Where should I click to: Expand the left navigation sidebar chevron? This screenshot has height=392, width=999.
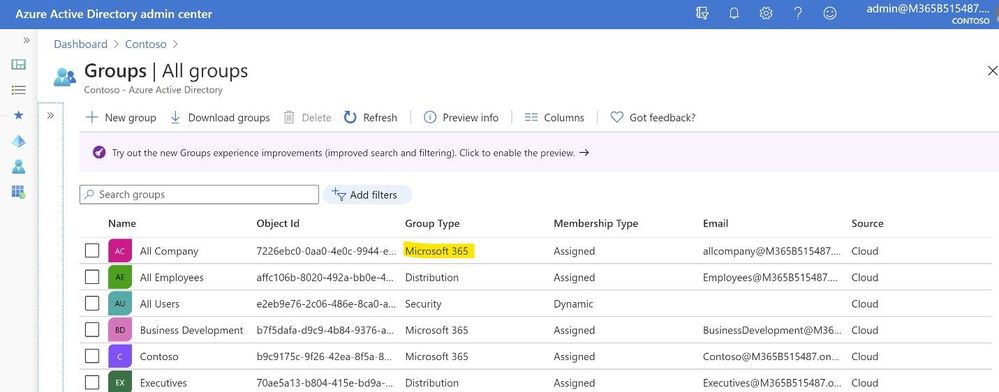click(26, 40)
